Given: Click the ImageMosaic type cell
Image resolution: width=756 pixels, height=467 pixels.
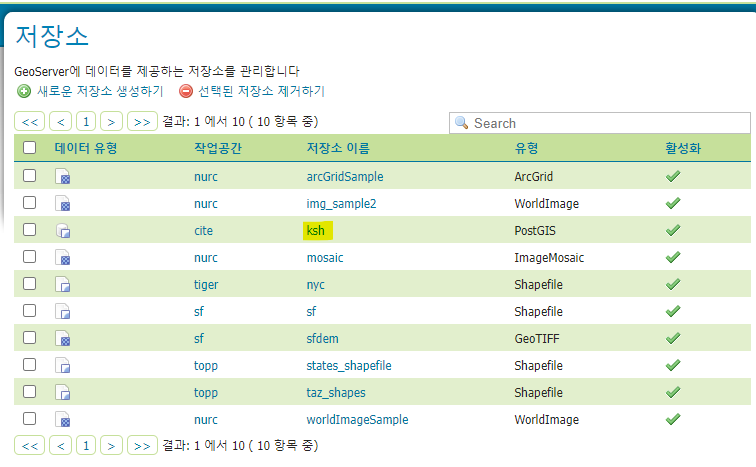Looking at the screenshot, I should tap(549, 258).
